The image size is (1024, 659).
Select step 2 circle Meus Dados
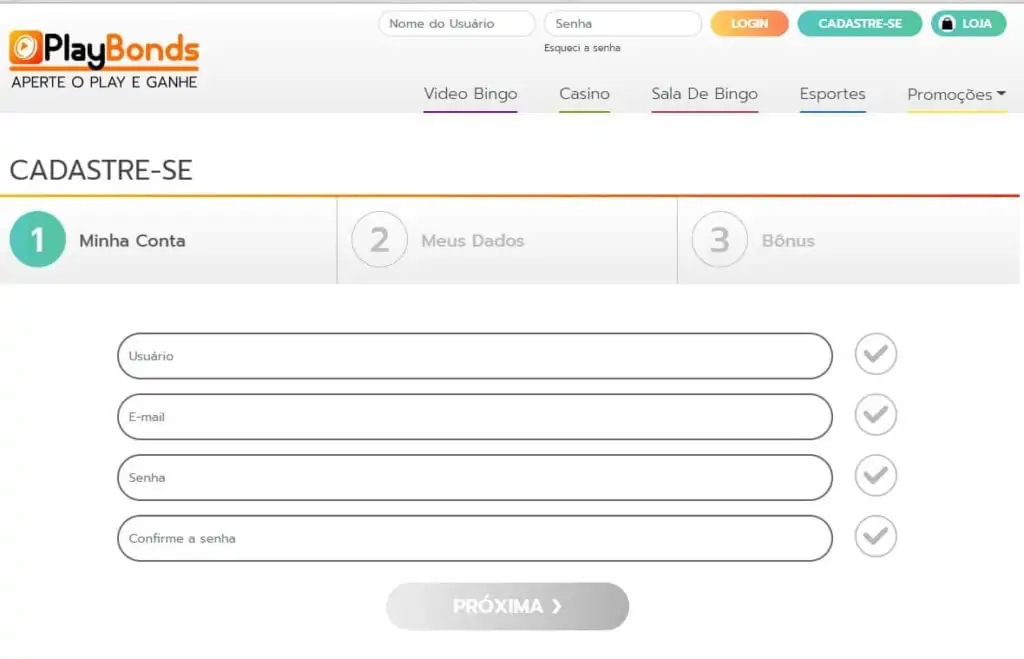pyautogui.click(x=379, y=240)
